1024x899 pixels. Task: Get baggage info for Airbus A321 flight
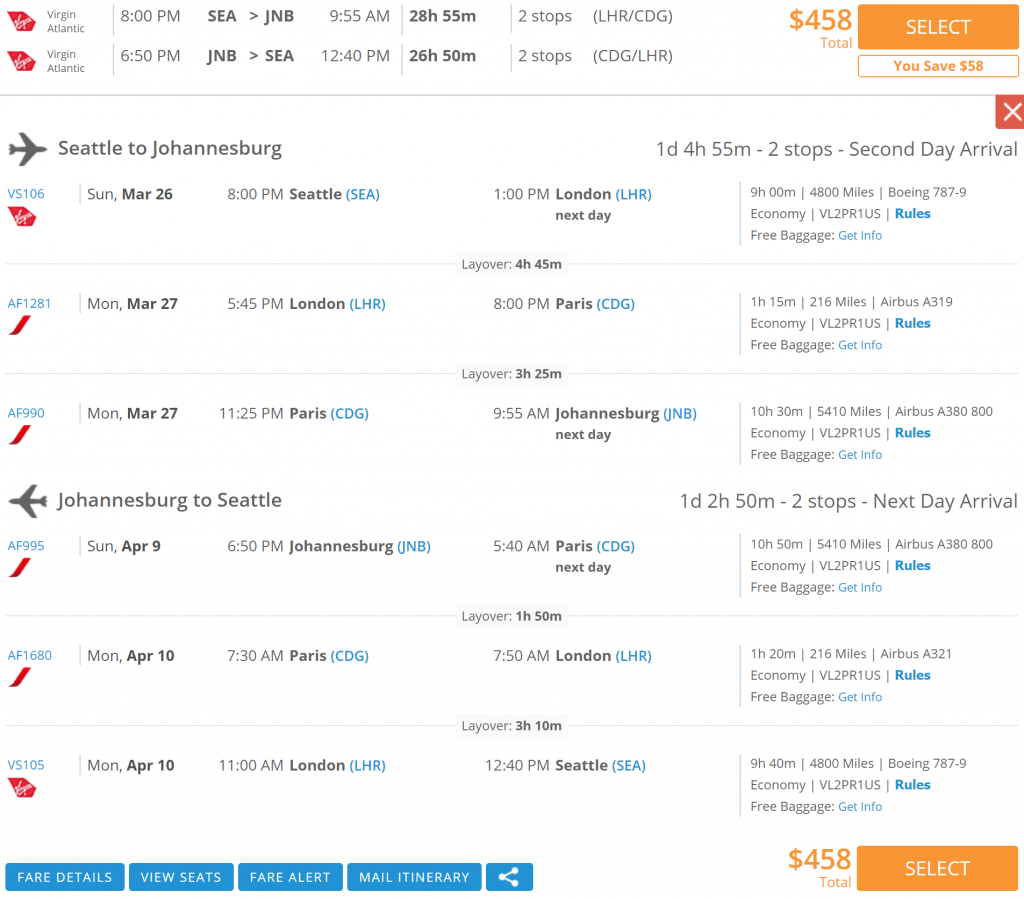[859, 697]
